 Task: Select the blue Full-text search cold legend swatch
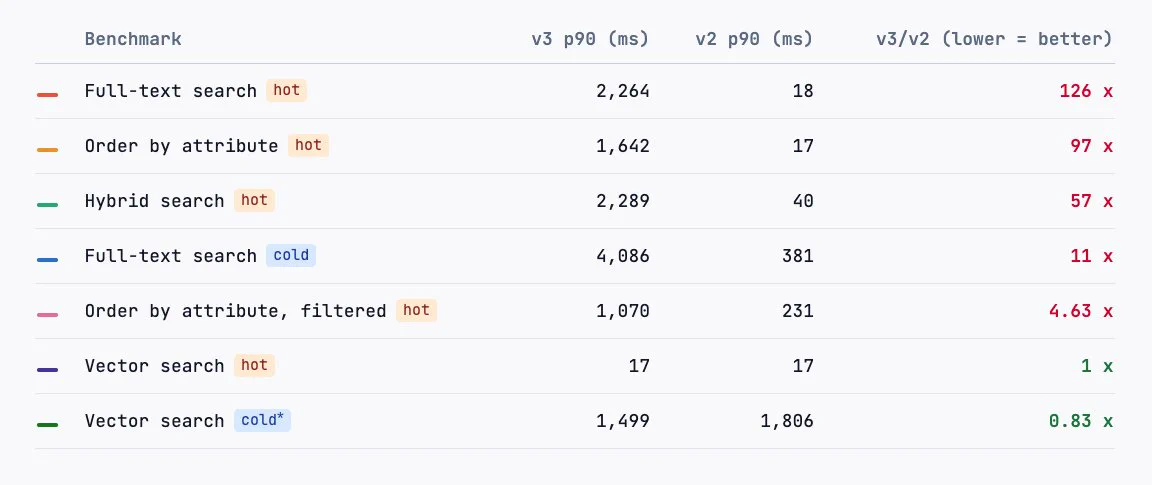[x=47, y=260]
